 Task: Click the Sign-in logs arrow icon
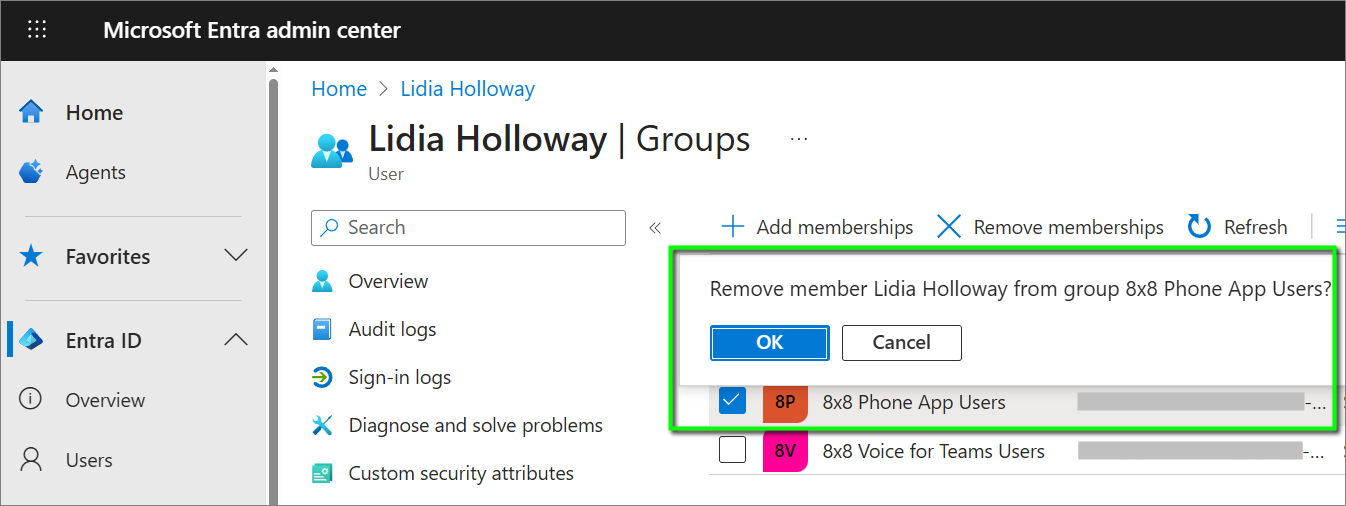[x=322, y=377]
